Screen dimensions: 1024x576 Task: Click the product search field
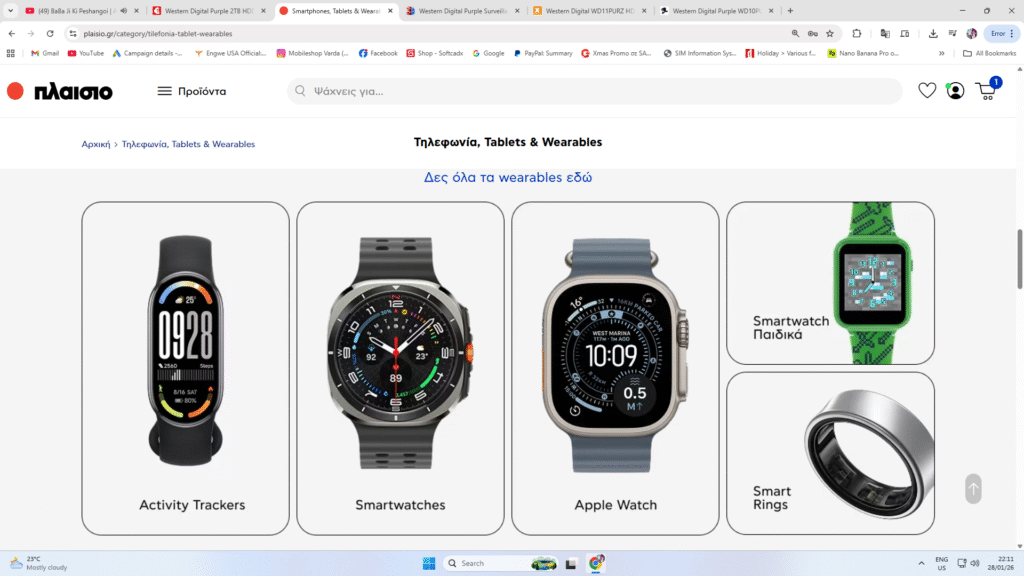tap(595, 91)
